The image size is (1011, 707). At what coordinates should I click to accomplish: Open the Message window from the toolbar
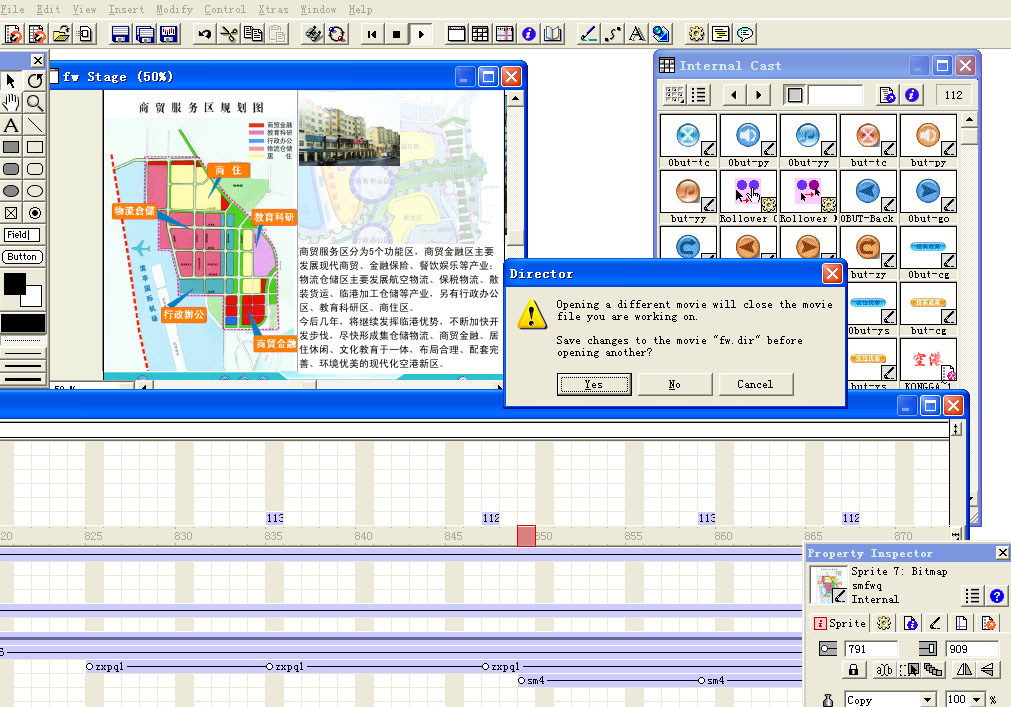click(745, 34)
